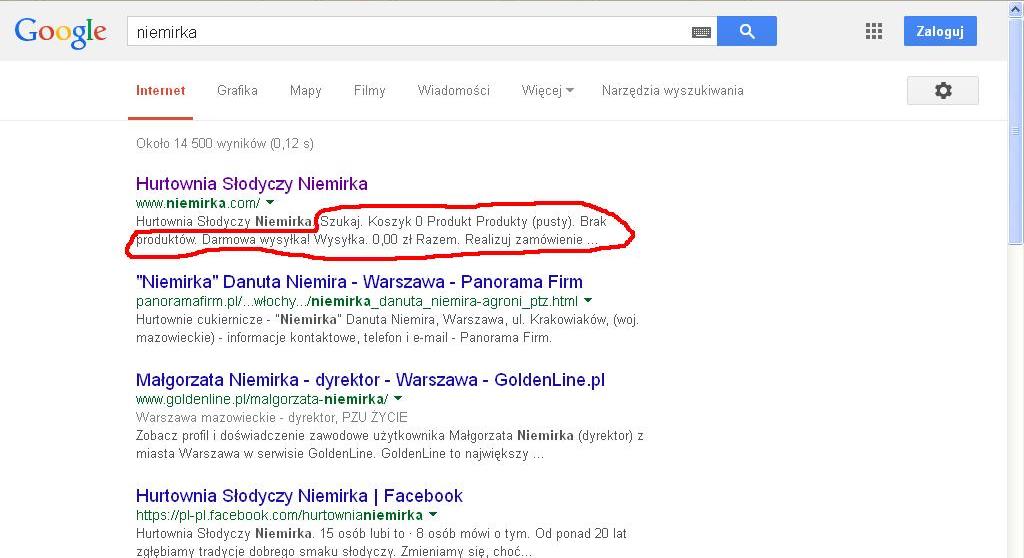1024x558 pixels.
Task: Open the Hurtownia Słodyczy Niemirka result link
Action: point(252,184)
